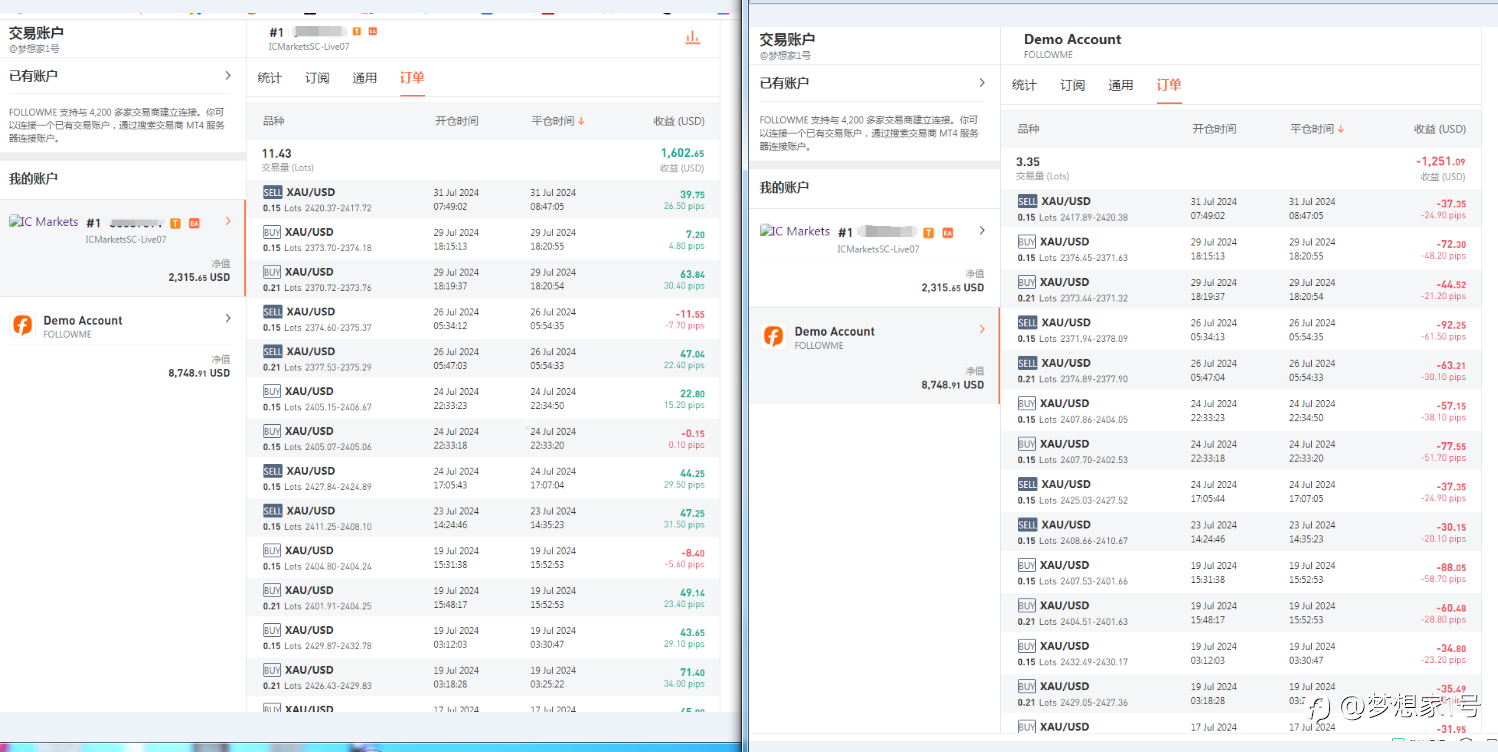Open the Demo Account chevron in right window
Image resolution: width=1498 pixels, height=752 pixels.
[x=982, y=329]
